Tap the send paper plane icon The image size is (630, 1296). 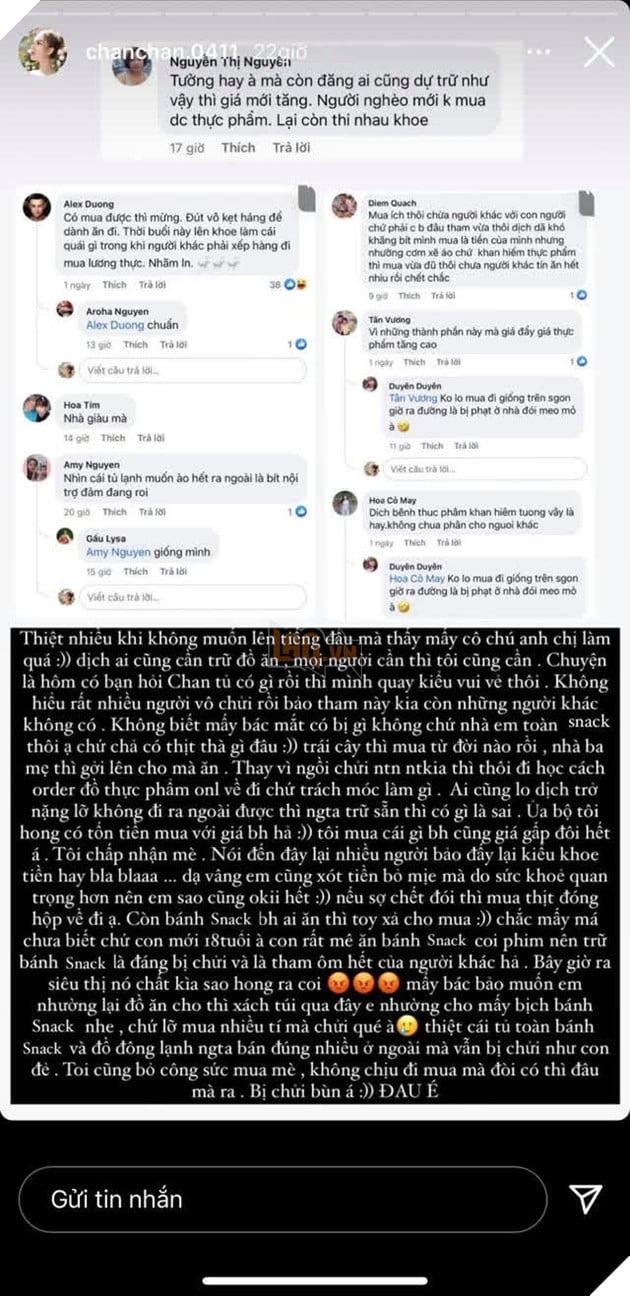585,1198
